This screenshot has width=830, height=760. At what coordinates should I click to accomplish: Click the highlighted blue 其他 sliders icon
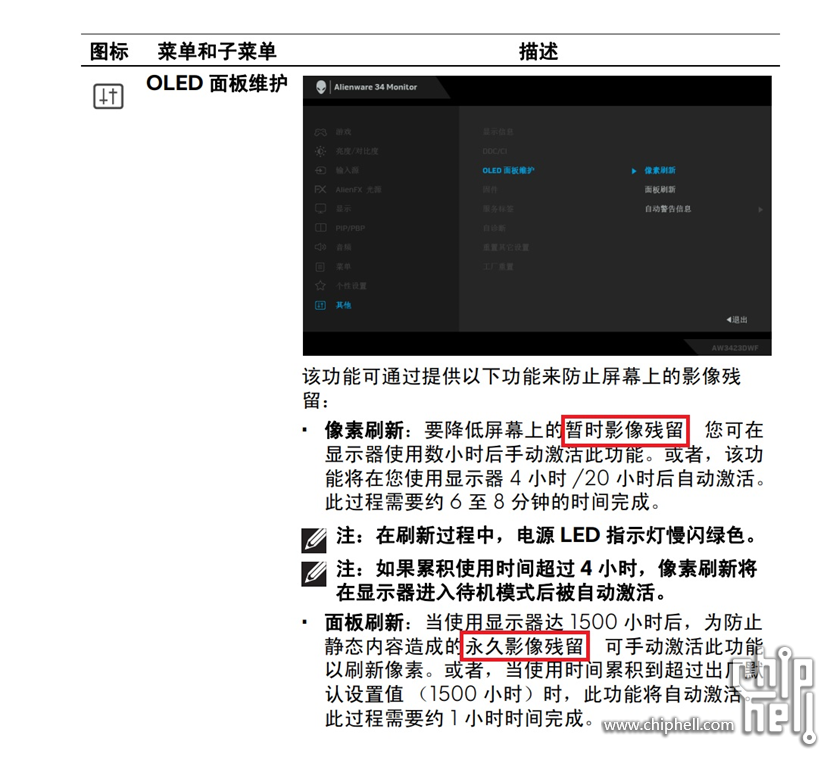point(320,305)
